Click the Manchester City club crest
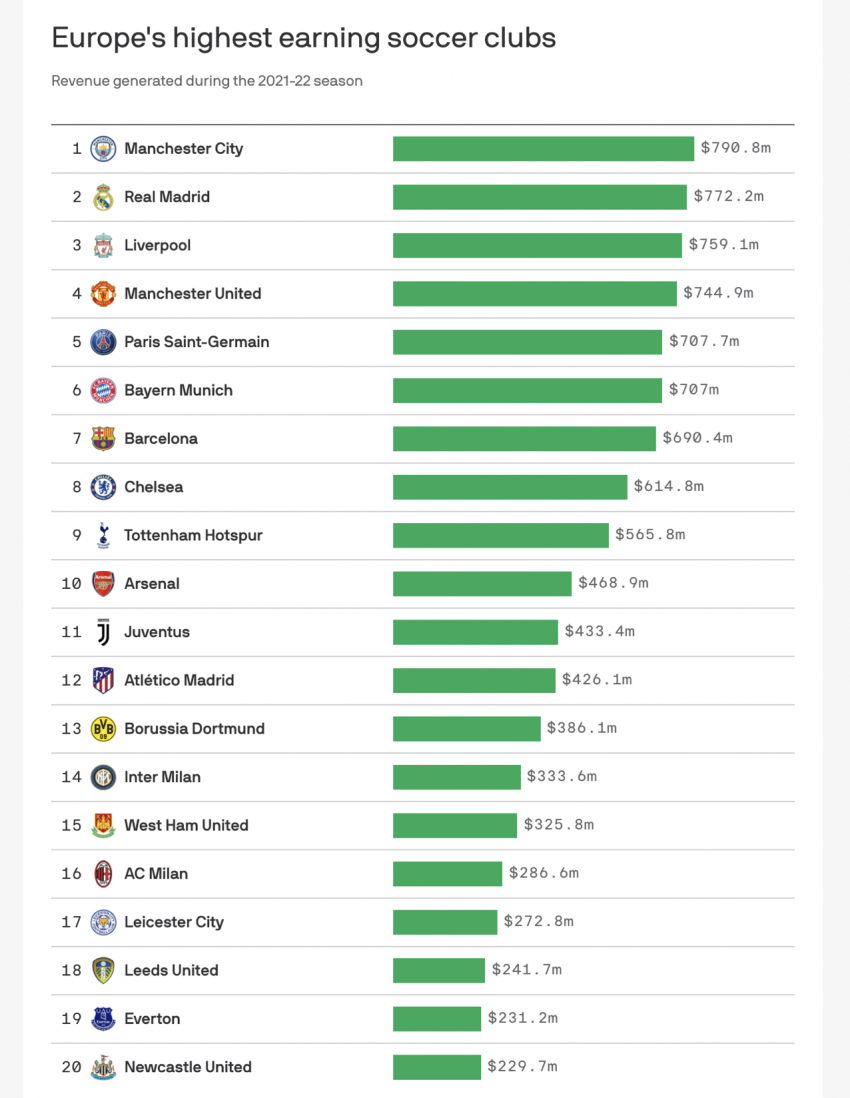This screenshot has width=850, height=1098. [x=103, y=149]
